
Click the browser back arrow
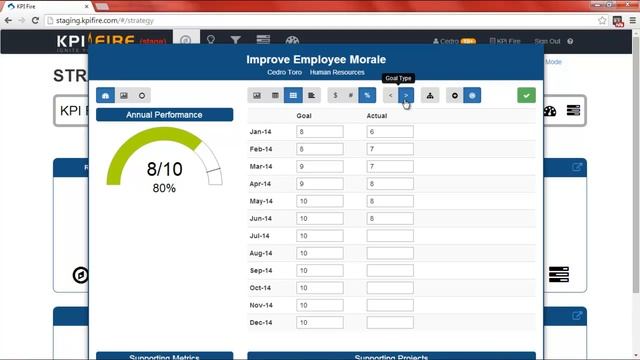click(9, 20)
